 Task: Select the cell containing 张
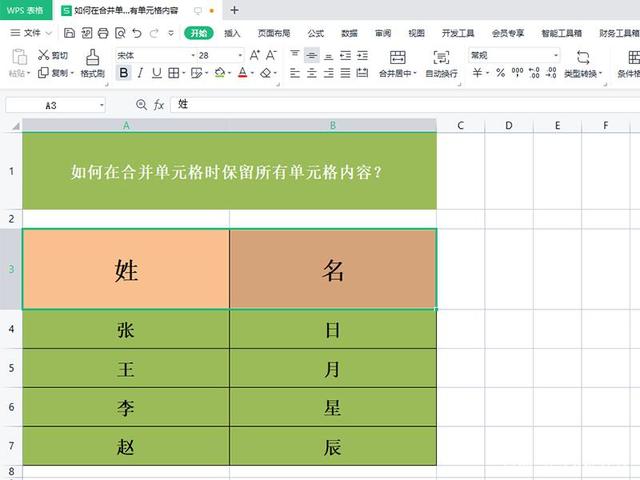126,329
